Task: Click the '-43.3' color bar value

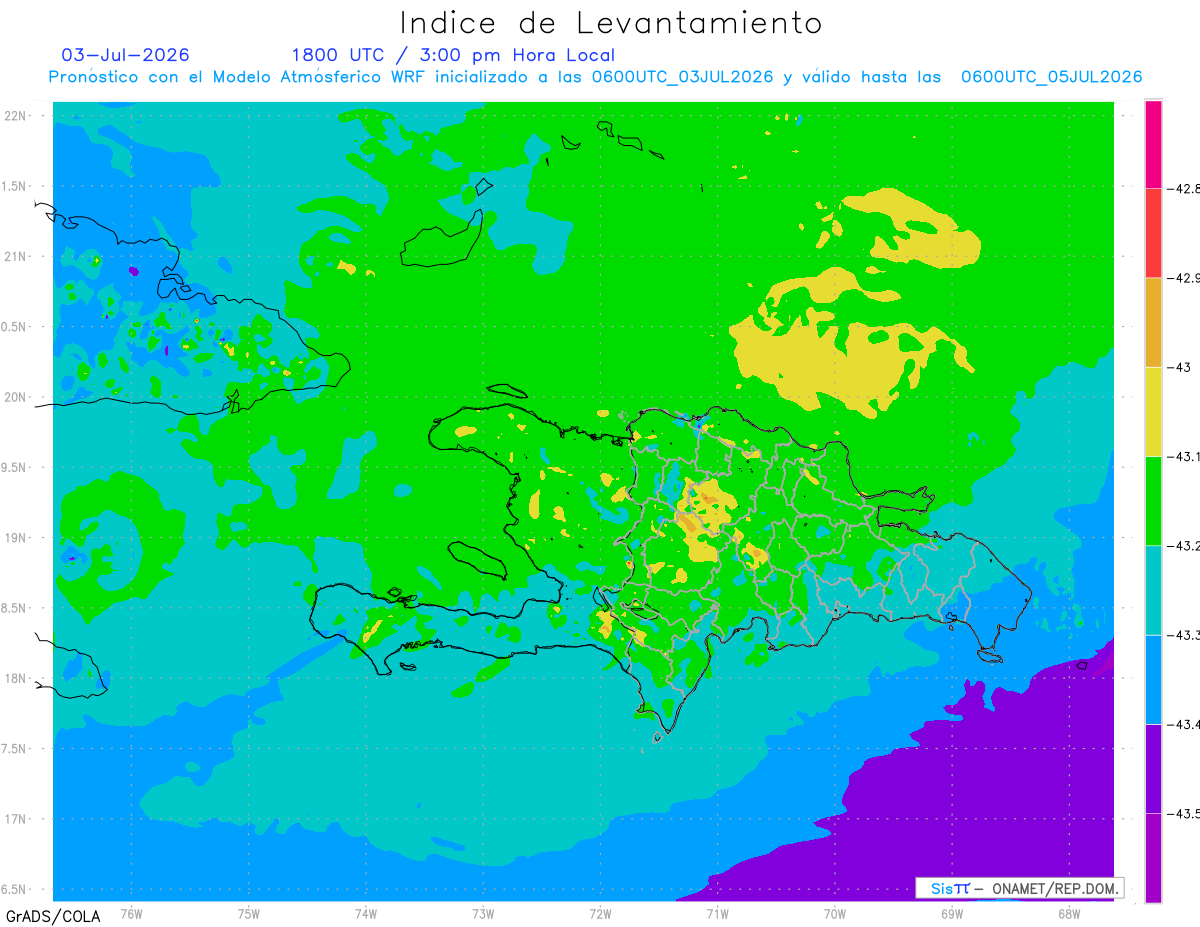Action: (x=1184, y=635)
